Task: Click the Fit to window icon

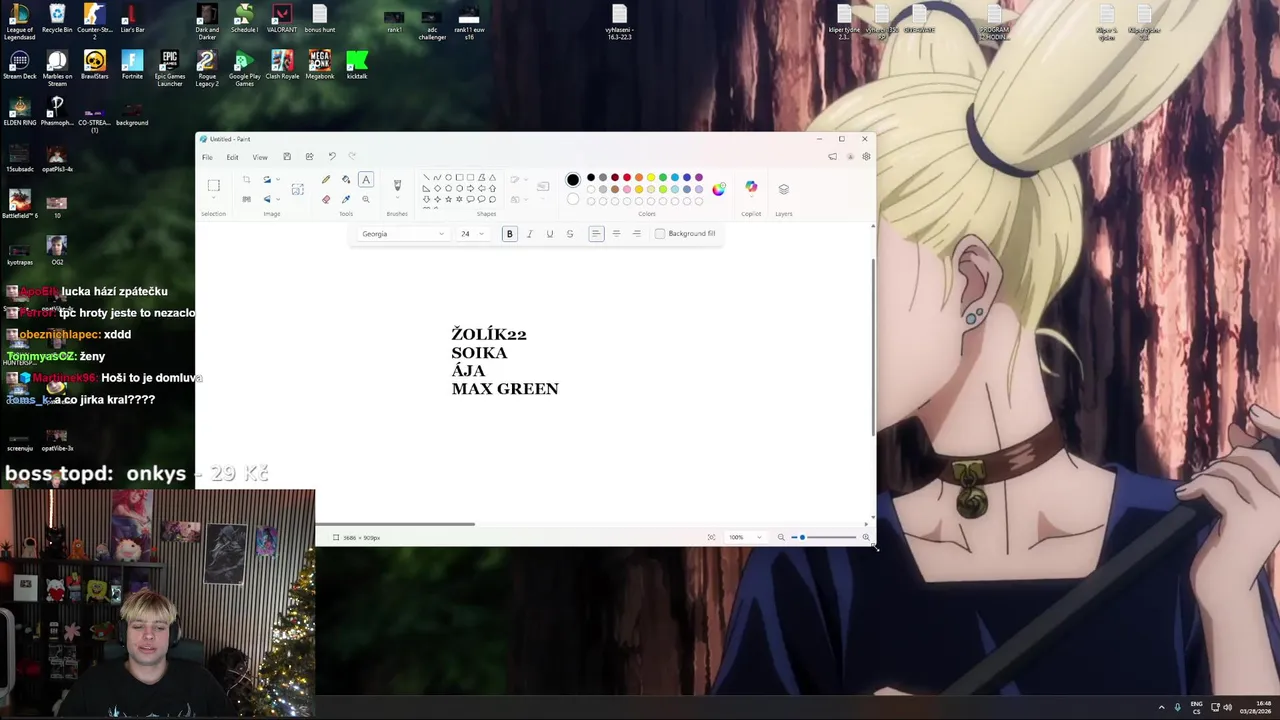Action: pos(711,537)
